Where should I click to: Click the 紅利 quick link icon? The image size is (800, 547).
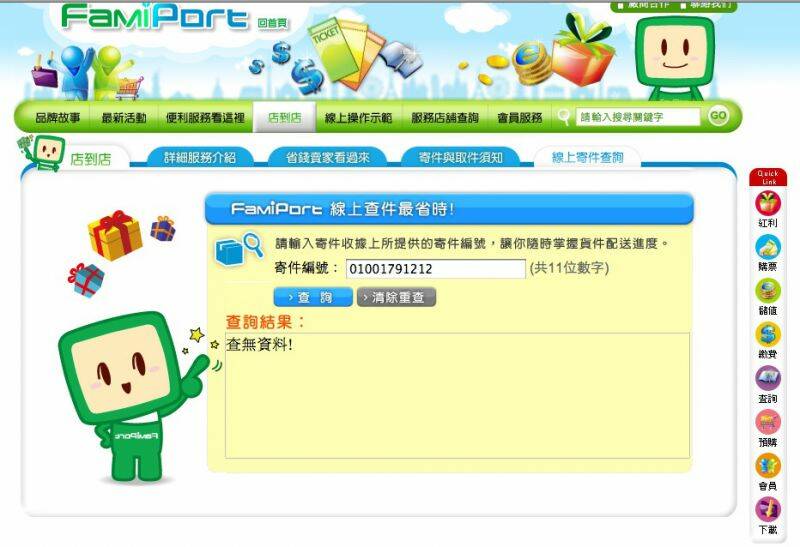pos(768,204)
